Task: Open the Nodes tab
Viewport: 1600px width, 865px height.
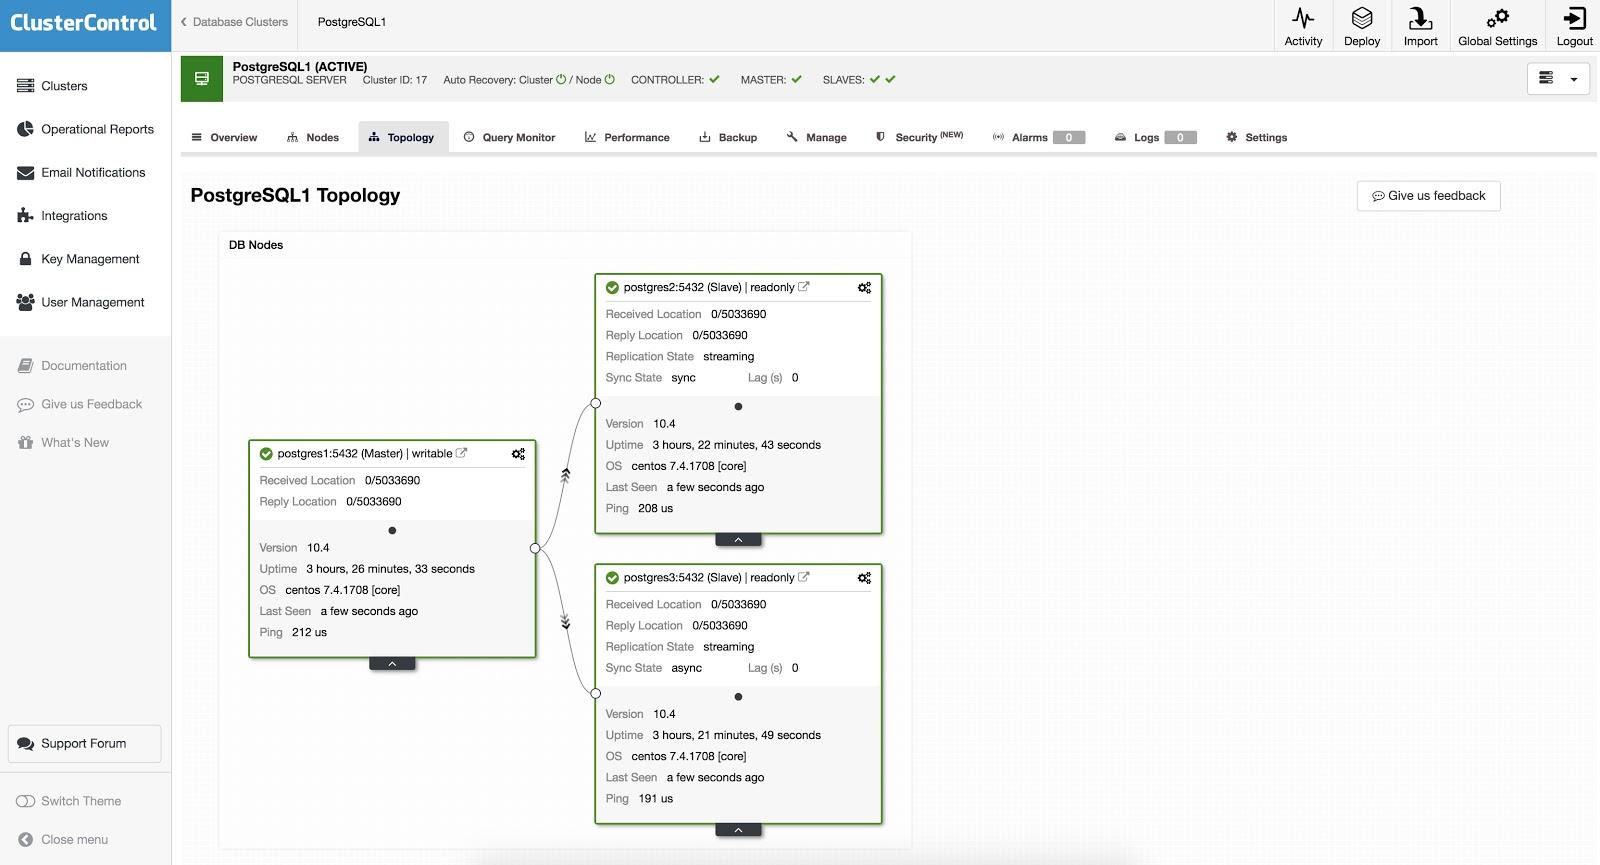Action: tap(313, 138)
